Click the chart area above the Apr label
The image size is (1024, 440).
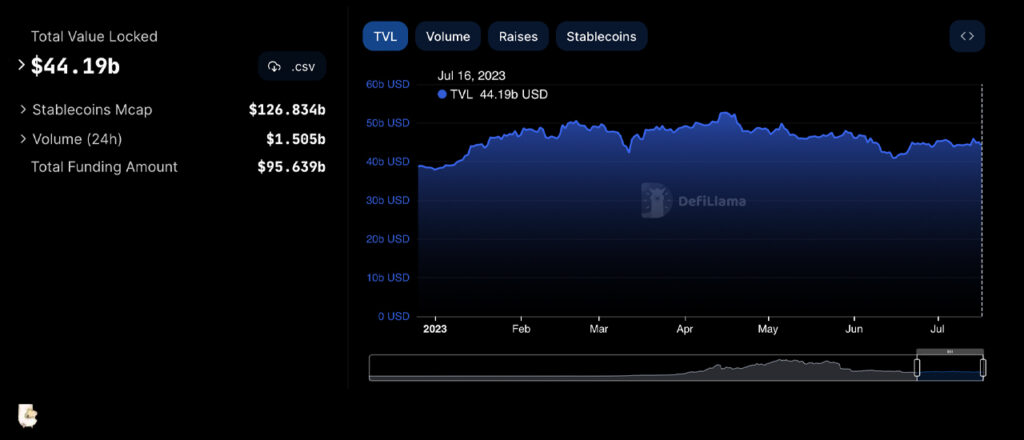tap(685, 220)
